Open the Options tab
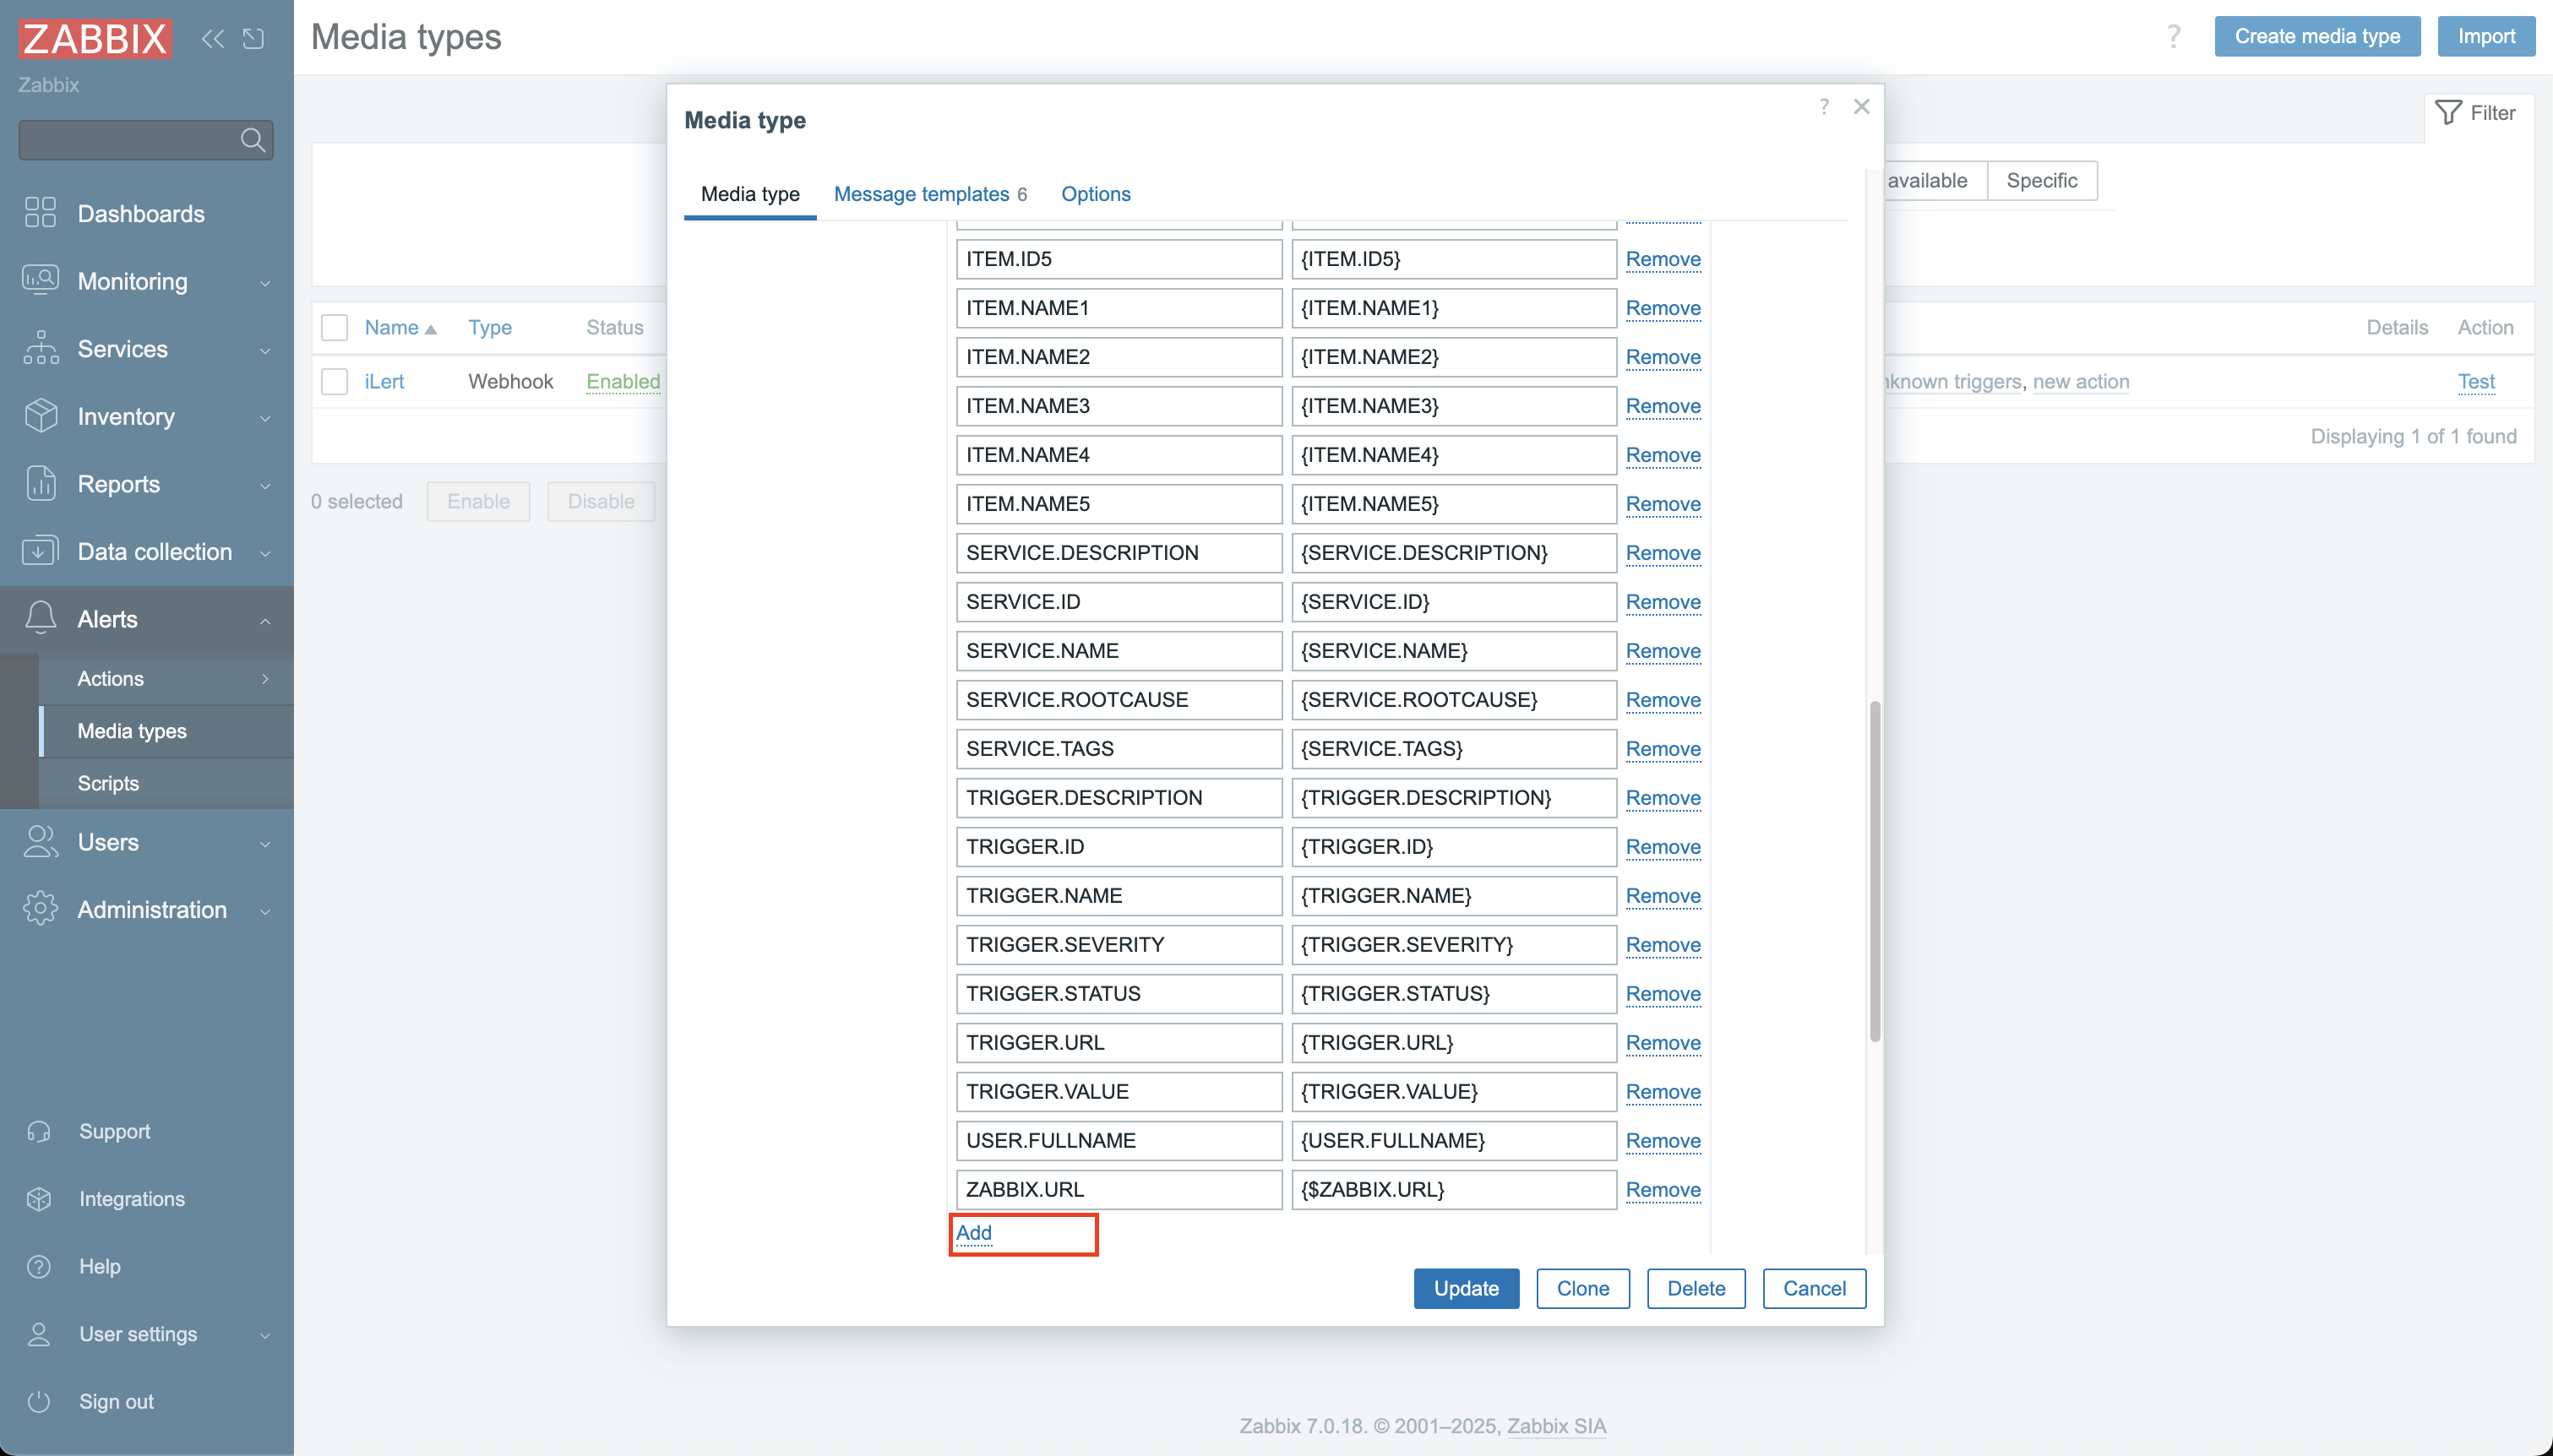The width and height of the screenshot is (2553, 1456). pos(1095,194)
